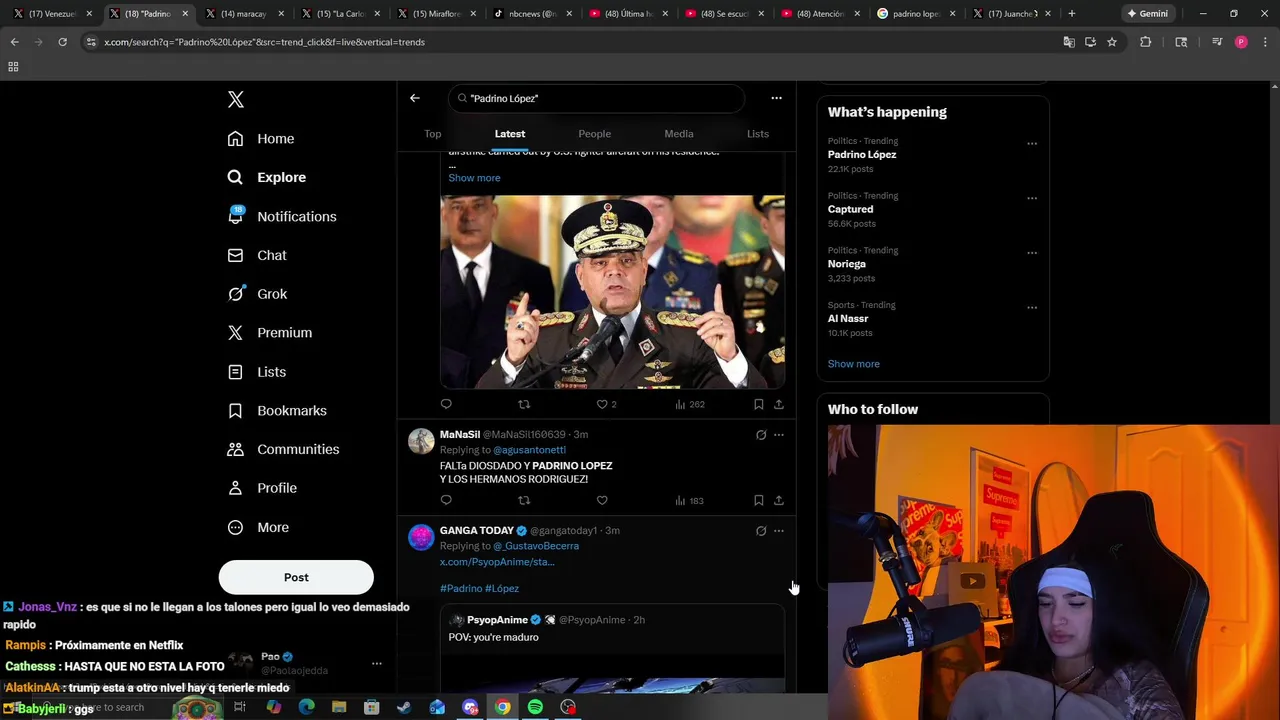Image resolution: width=1280 pixels, height=720 pixels.
Task: Open the #Padrino hashtag link
Action: point(461,588)
